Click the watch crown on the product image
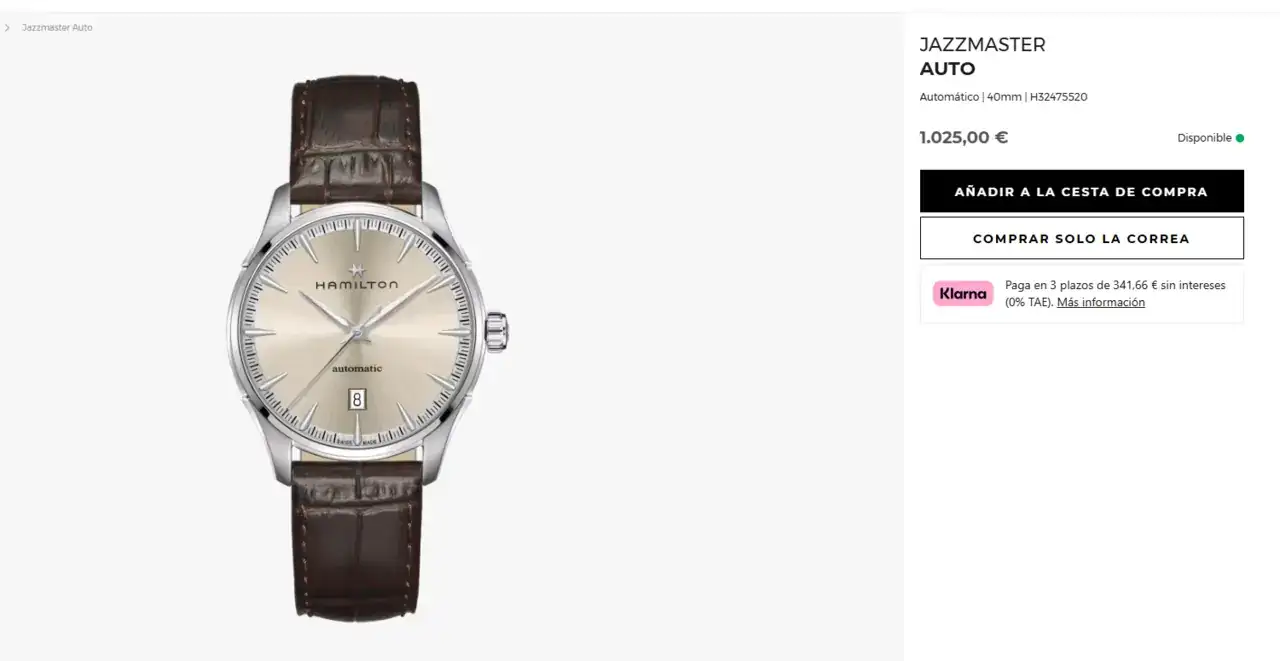1280x661 pixels. [497, 331]
